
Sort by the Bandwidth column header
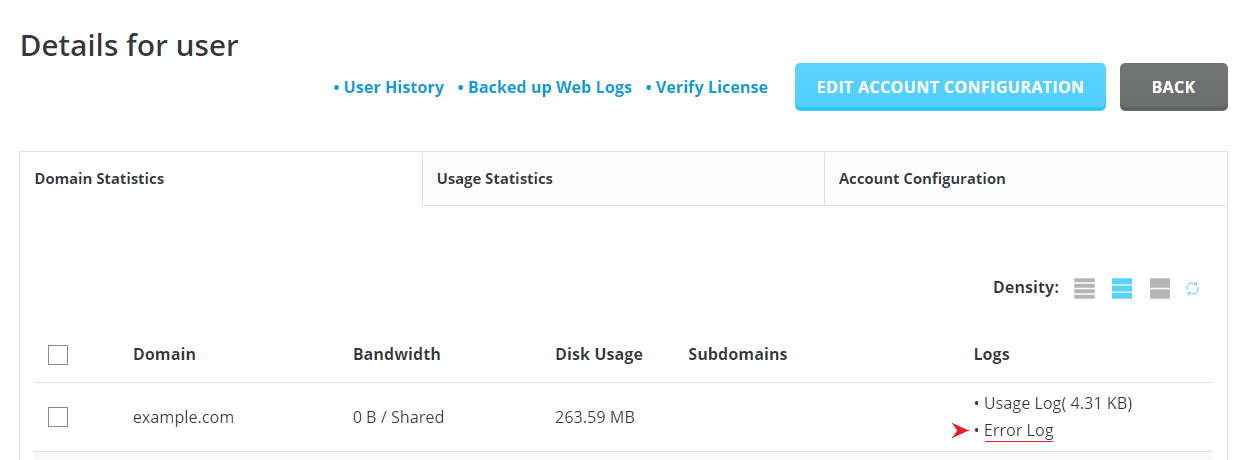click(396, 354)
